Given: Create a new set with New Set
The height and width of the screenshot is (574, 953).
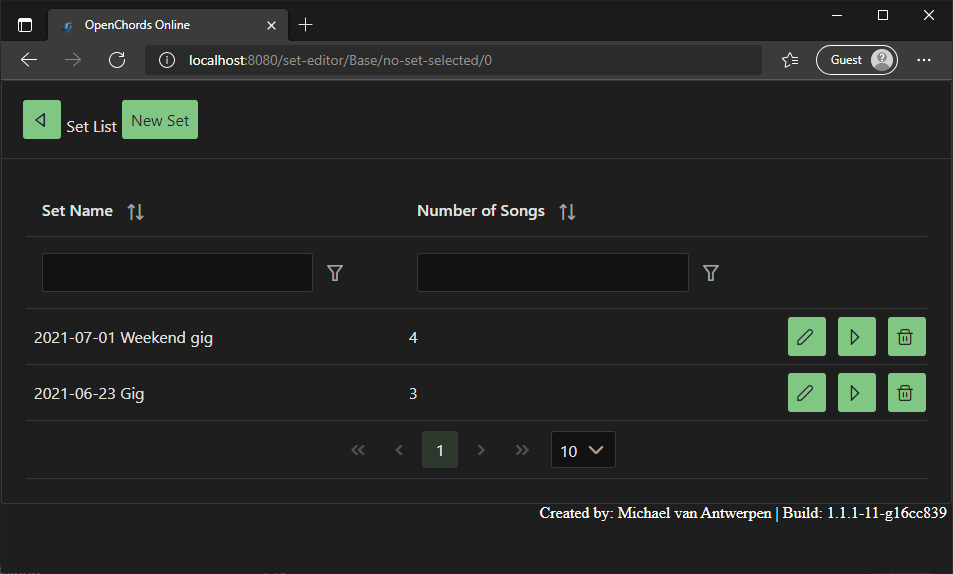Looking at the screenshot, I should 160,120.
